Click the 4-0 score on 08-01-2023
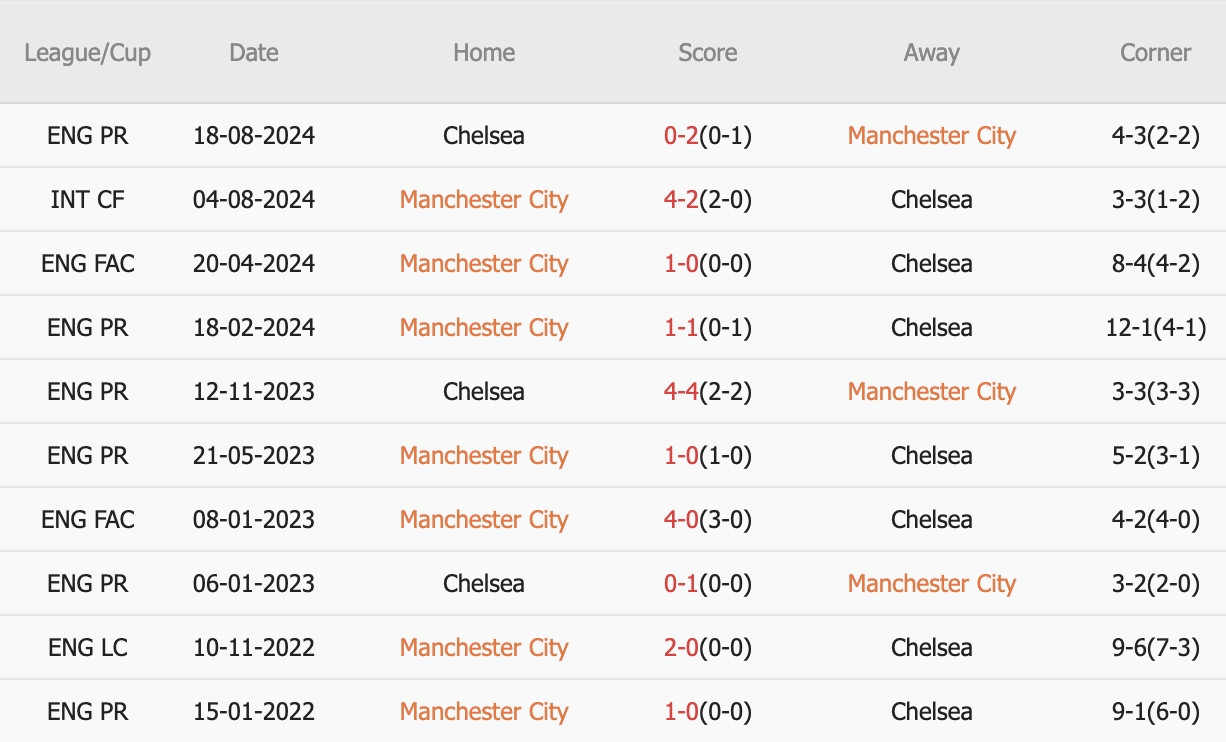Image resolution: width=1226 pixels, height=742 pixels. coord(681,519)
